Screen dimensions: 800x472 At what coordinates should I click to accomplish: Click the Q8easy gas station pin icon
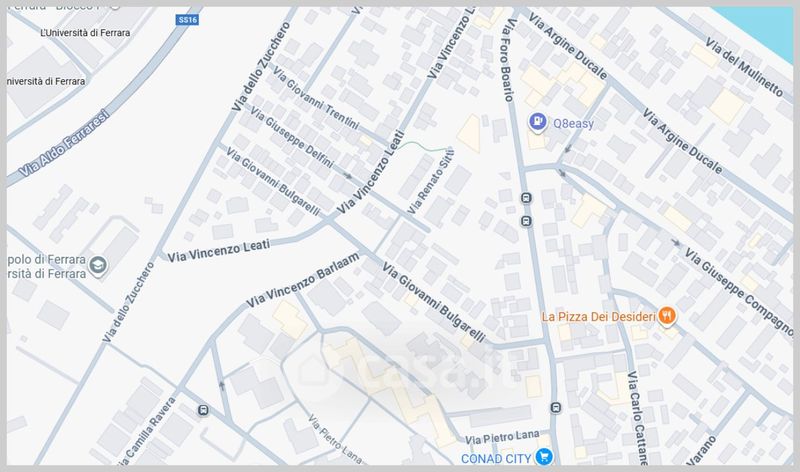537,122
